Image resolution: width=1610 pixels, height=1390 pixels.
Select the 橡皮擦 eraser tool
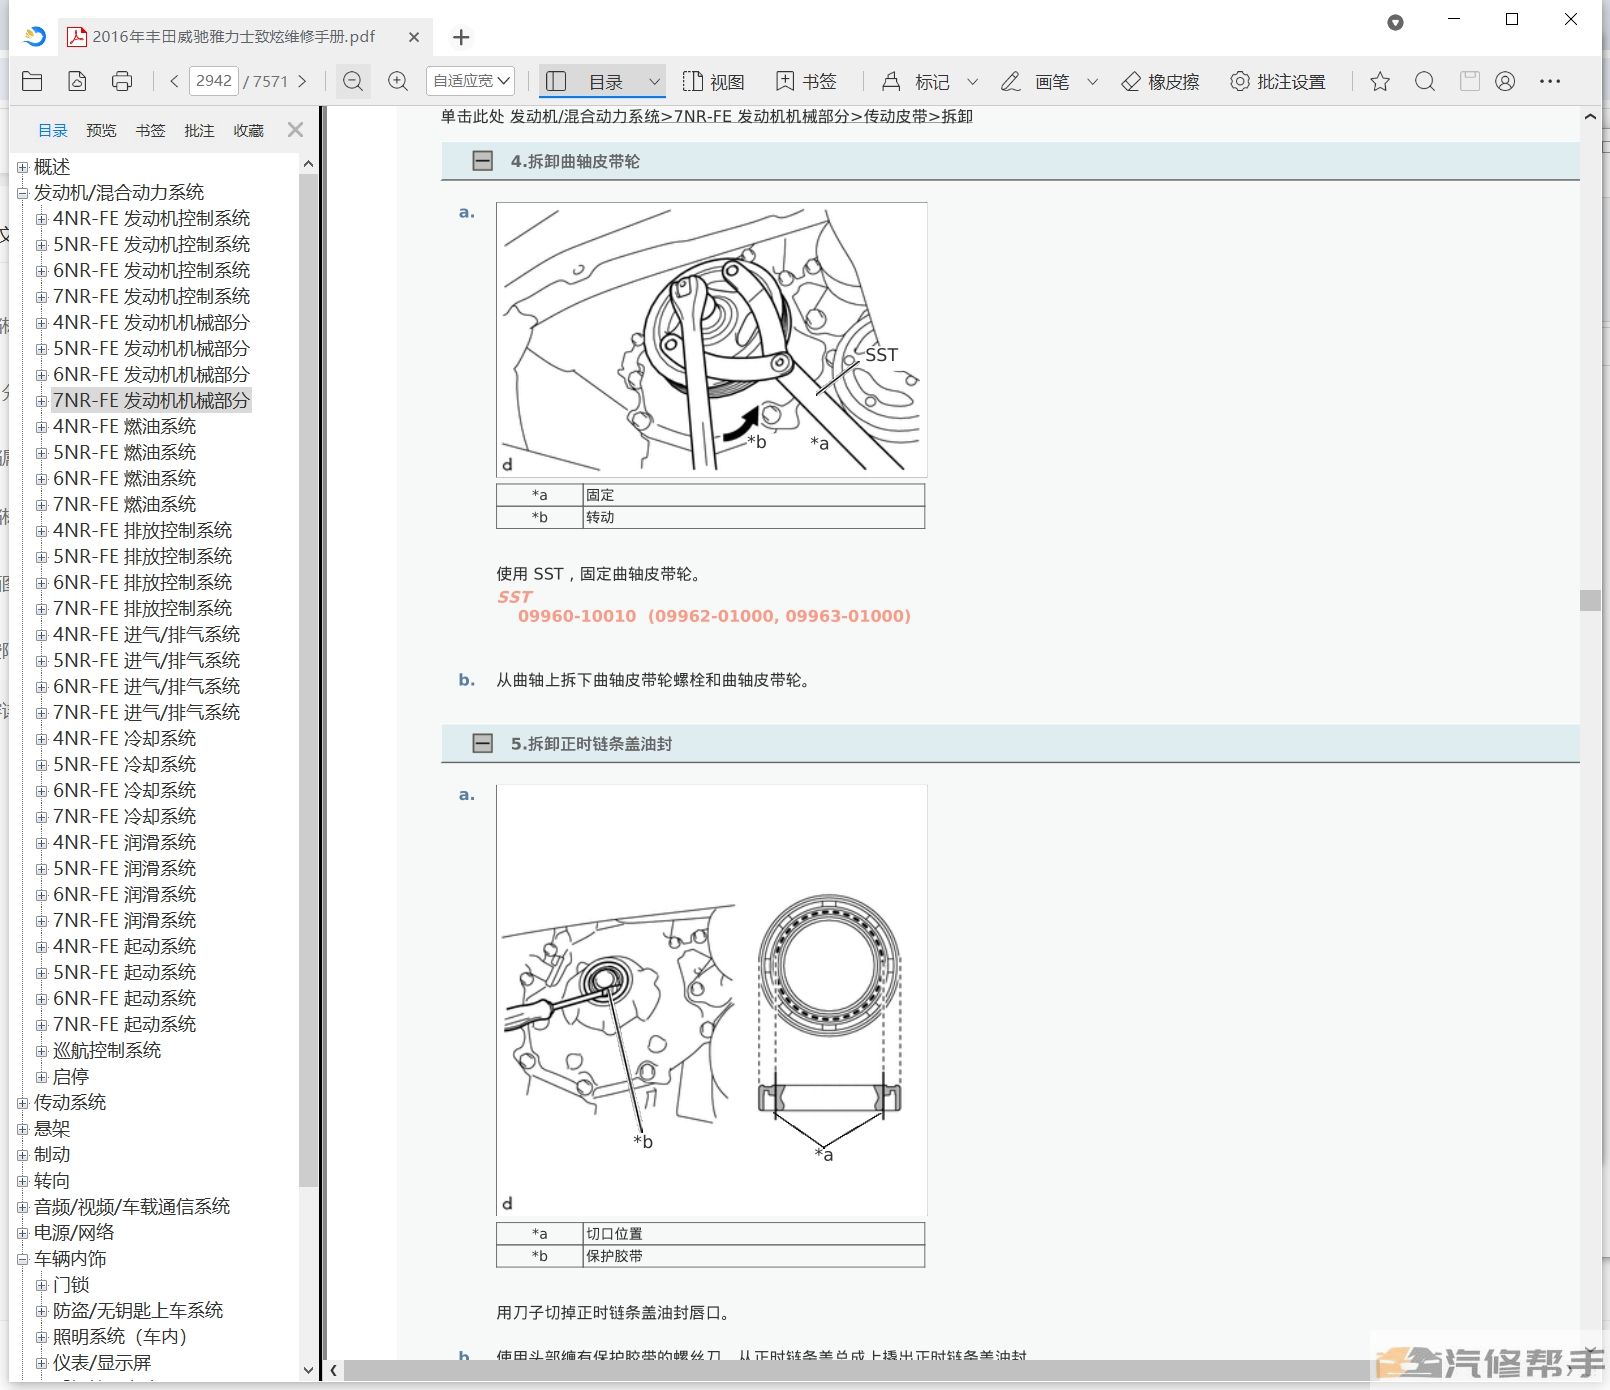click(x=1160, y=81)
